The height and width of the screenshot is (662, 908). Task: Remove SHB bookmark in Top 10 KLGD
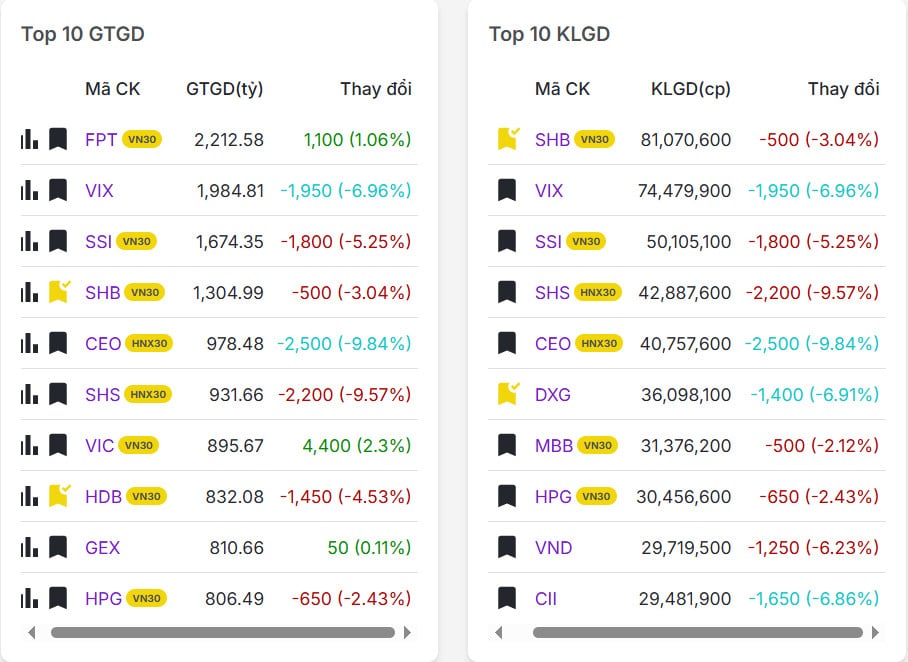click(508, 139)
